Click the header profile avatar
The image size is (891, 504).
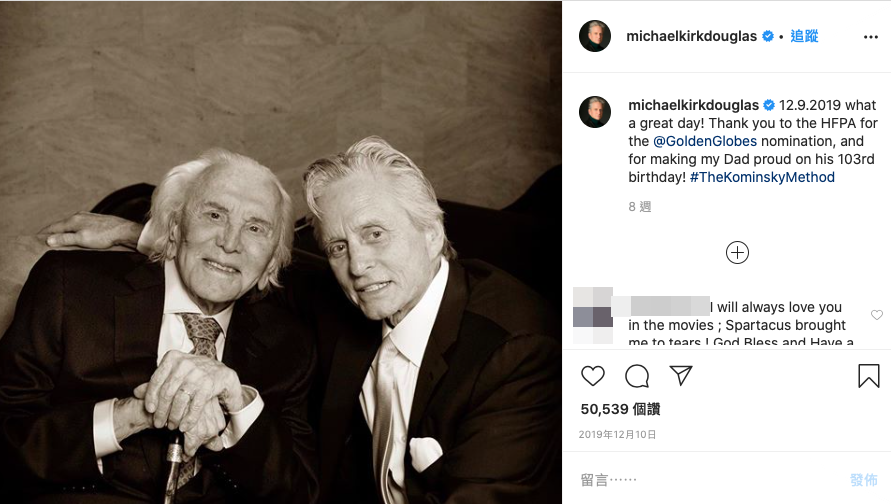pos(595,36)
